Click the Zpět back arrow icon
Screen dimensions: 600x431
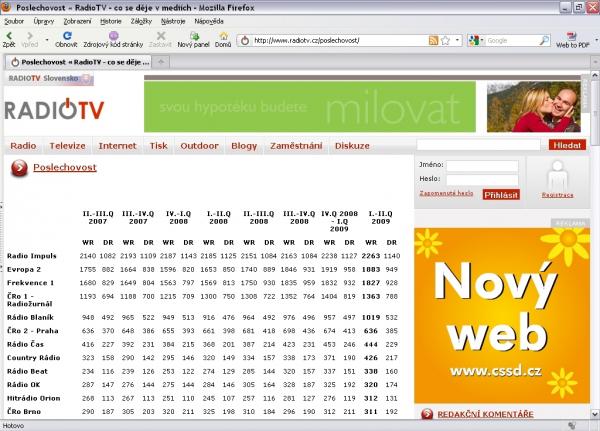point(9,36)
